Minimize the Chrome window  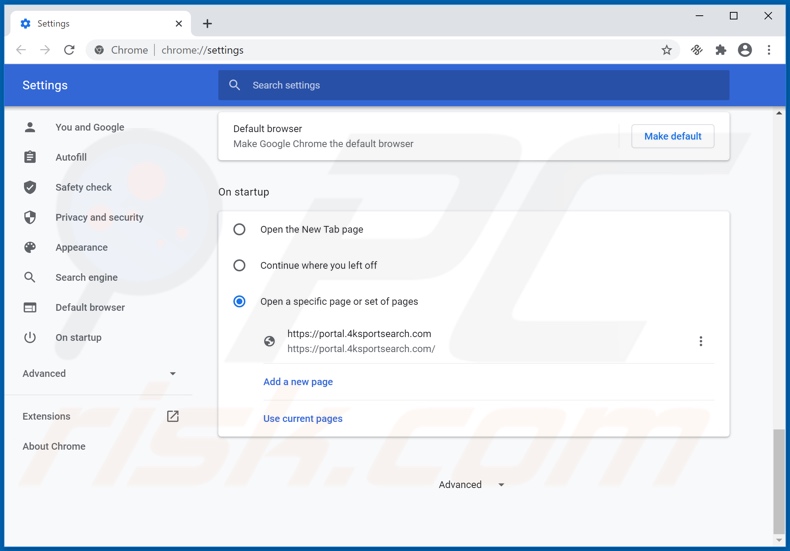coord(699,16)
